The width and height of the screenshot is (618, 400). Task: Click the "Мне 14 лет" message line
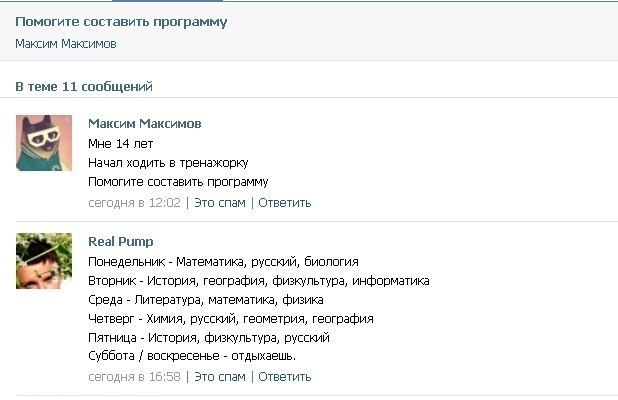click(x=120, y=143)
